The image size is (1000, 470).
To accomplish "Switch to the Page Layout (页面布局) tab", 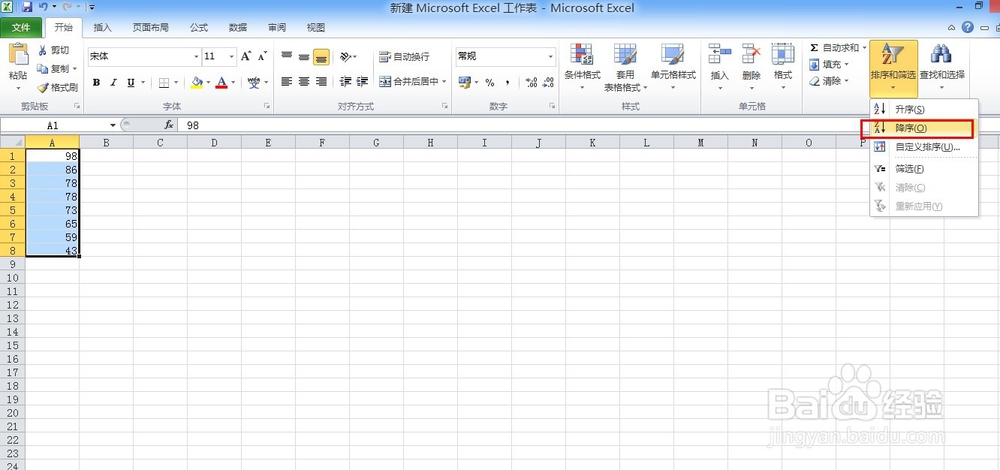I will [x=151, y=27].
